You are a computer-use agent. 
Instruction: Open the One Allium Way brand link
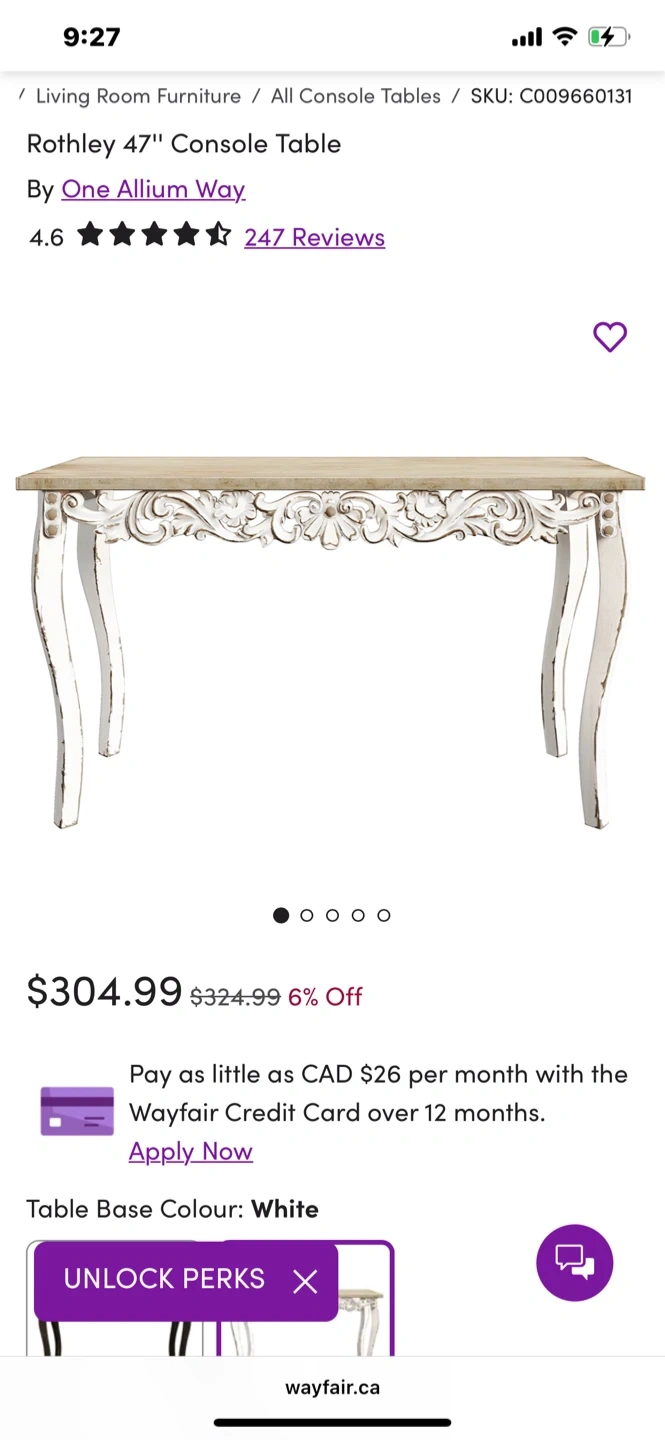coord(153,189)
